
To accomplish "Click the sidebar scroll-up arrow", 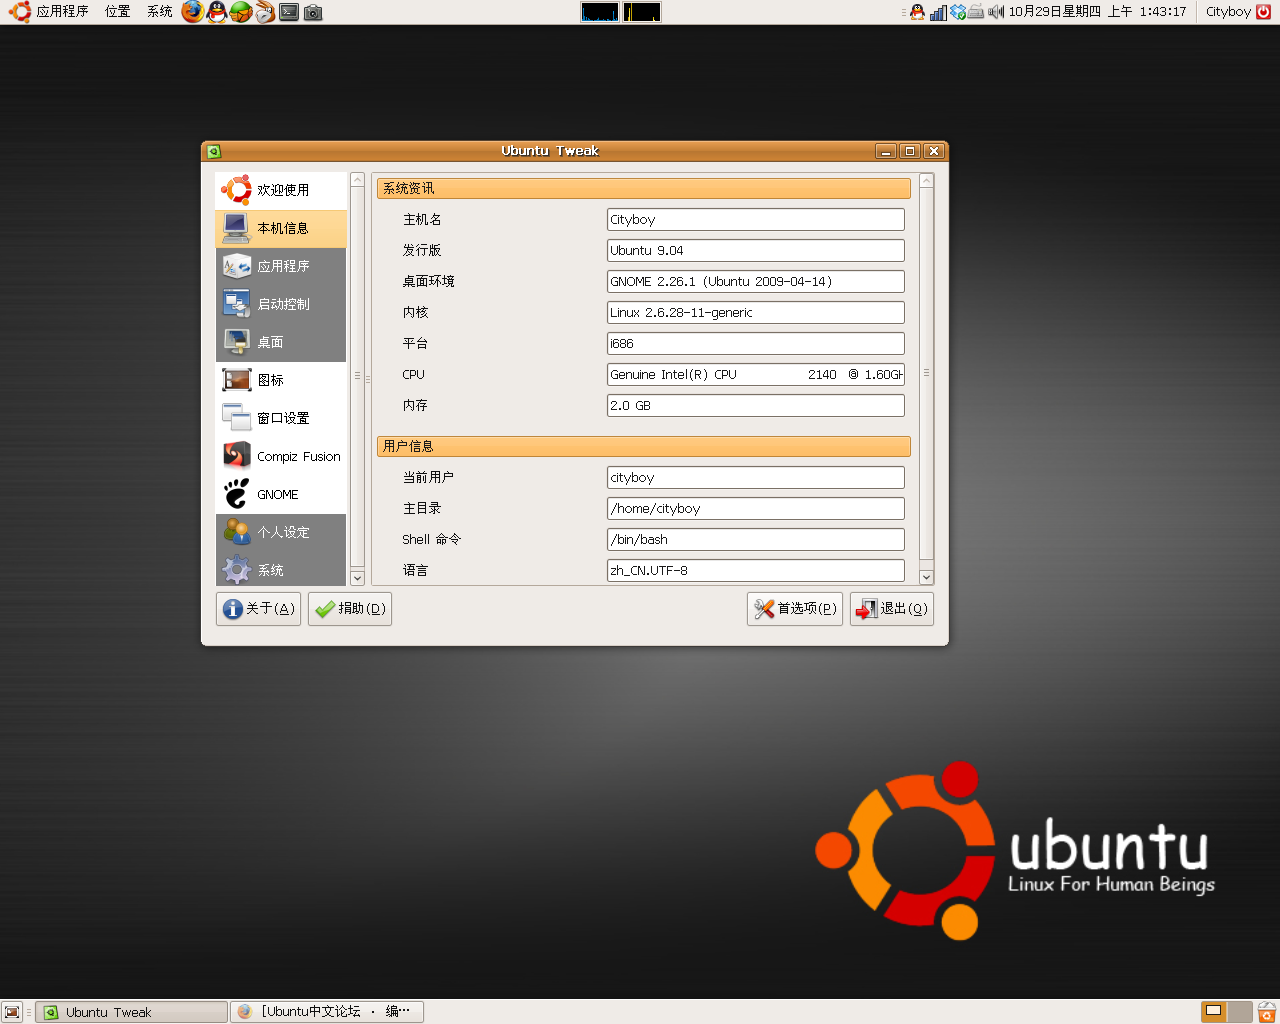I will 357,180.
